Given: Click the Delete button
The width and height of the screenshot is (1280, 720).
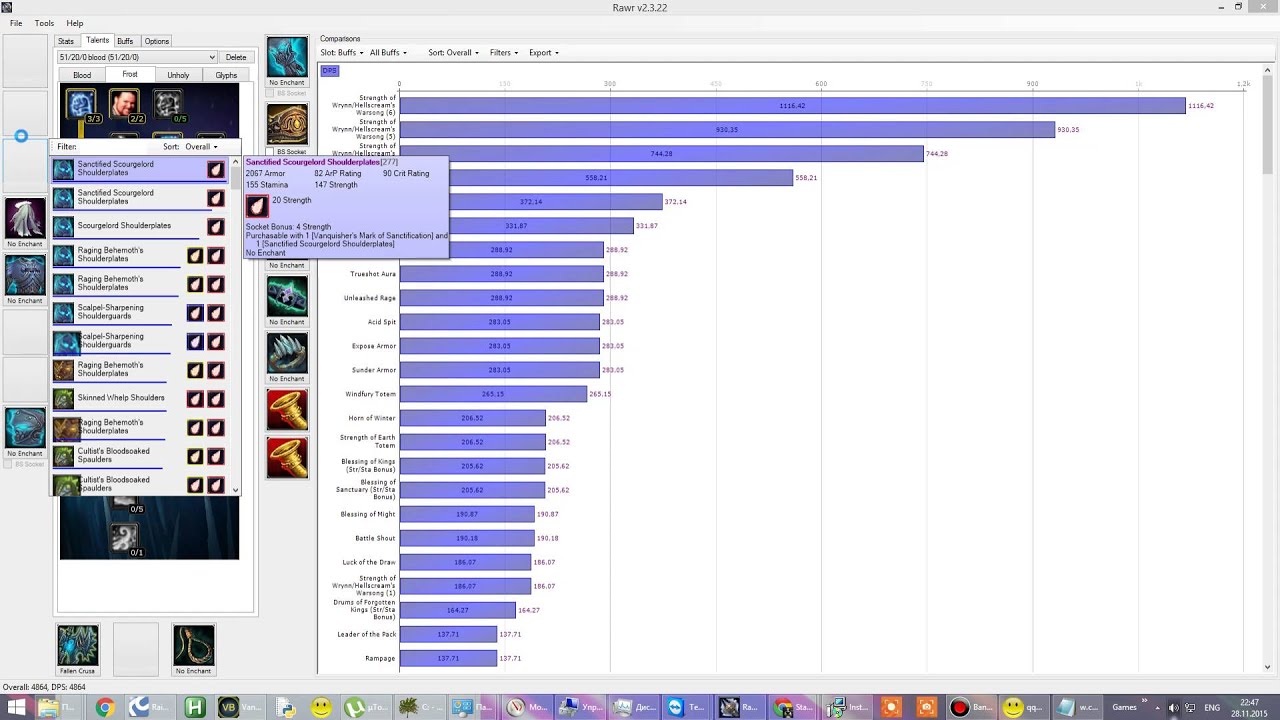Looking at the screenshot, I should click(236, 57).
